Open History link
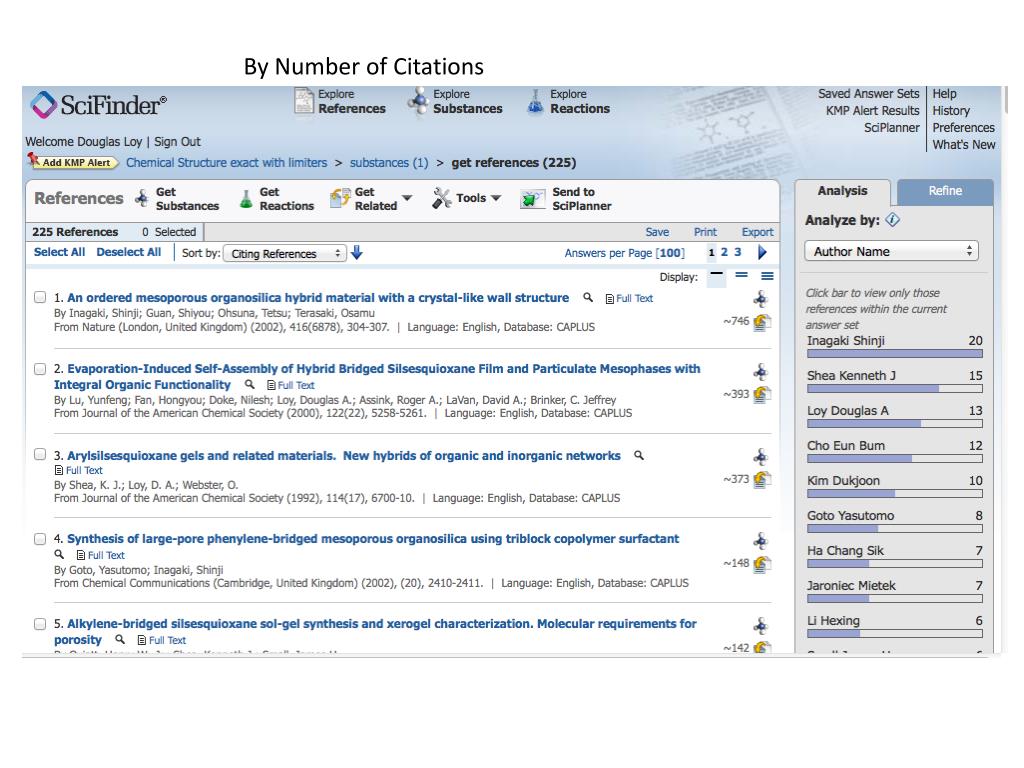 coord(951,110)
